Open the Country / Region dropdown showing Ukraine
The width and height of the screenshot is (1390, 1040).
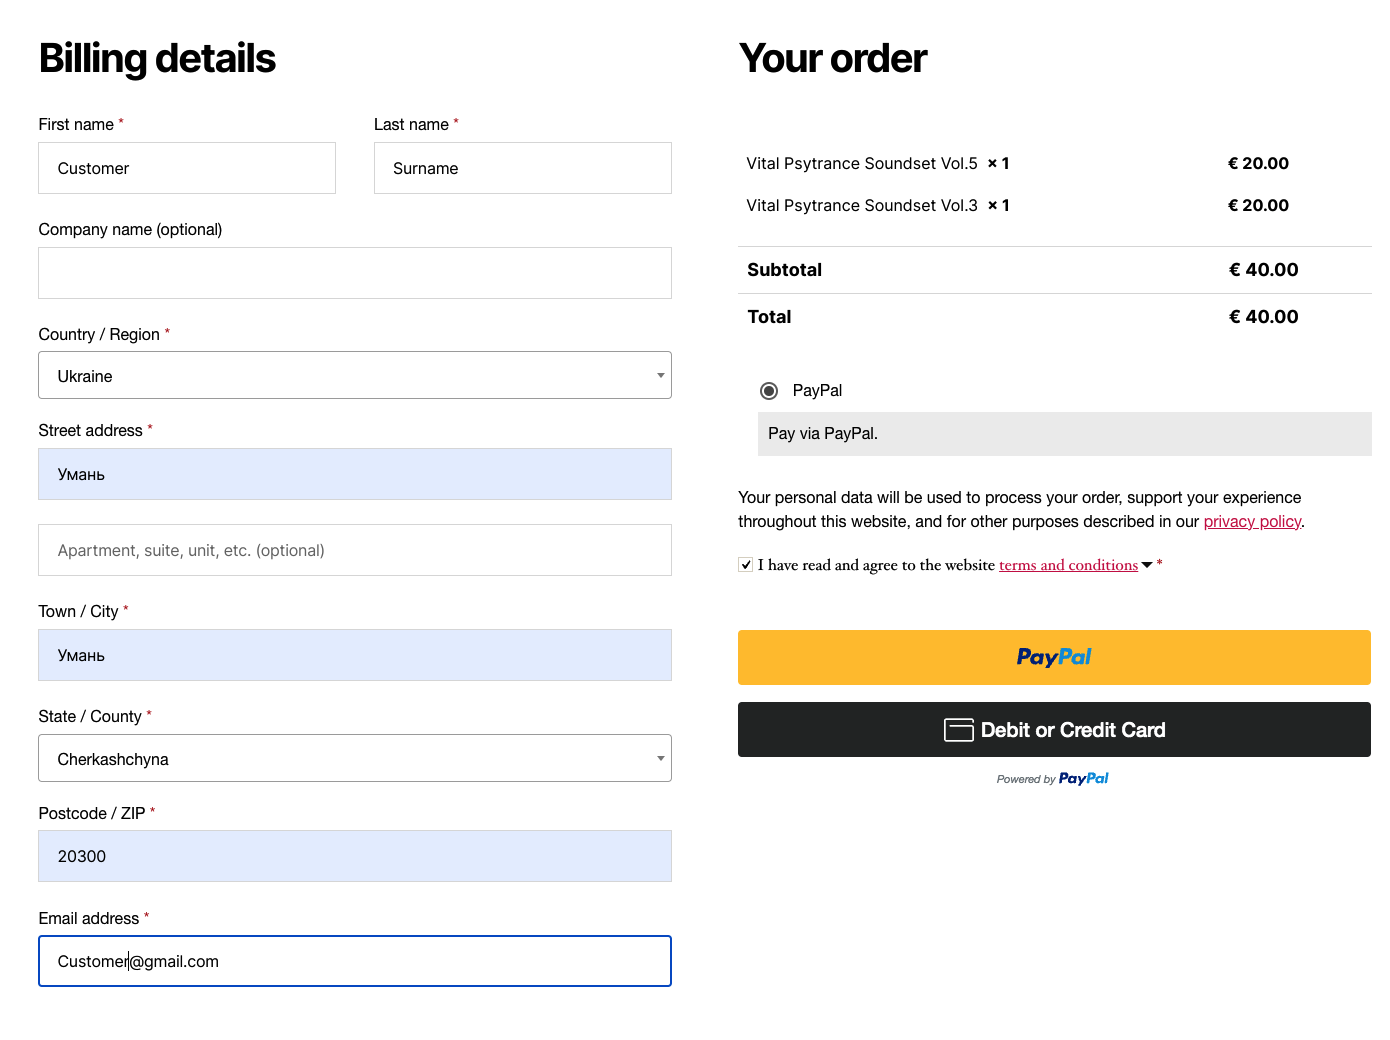pyautogui.click(x=355, y=375)
